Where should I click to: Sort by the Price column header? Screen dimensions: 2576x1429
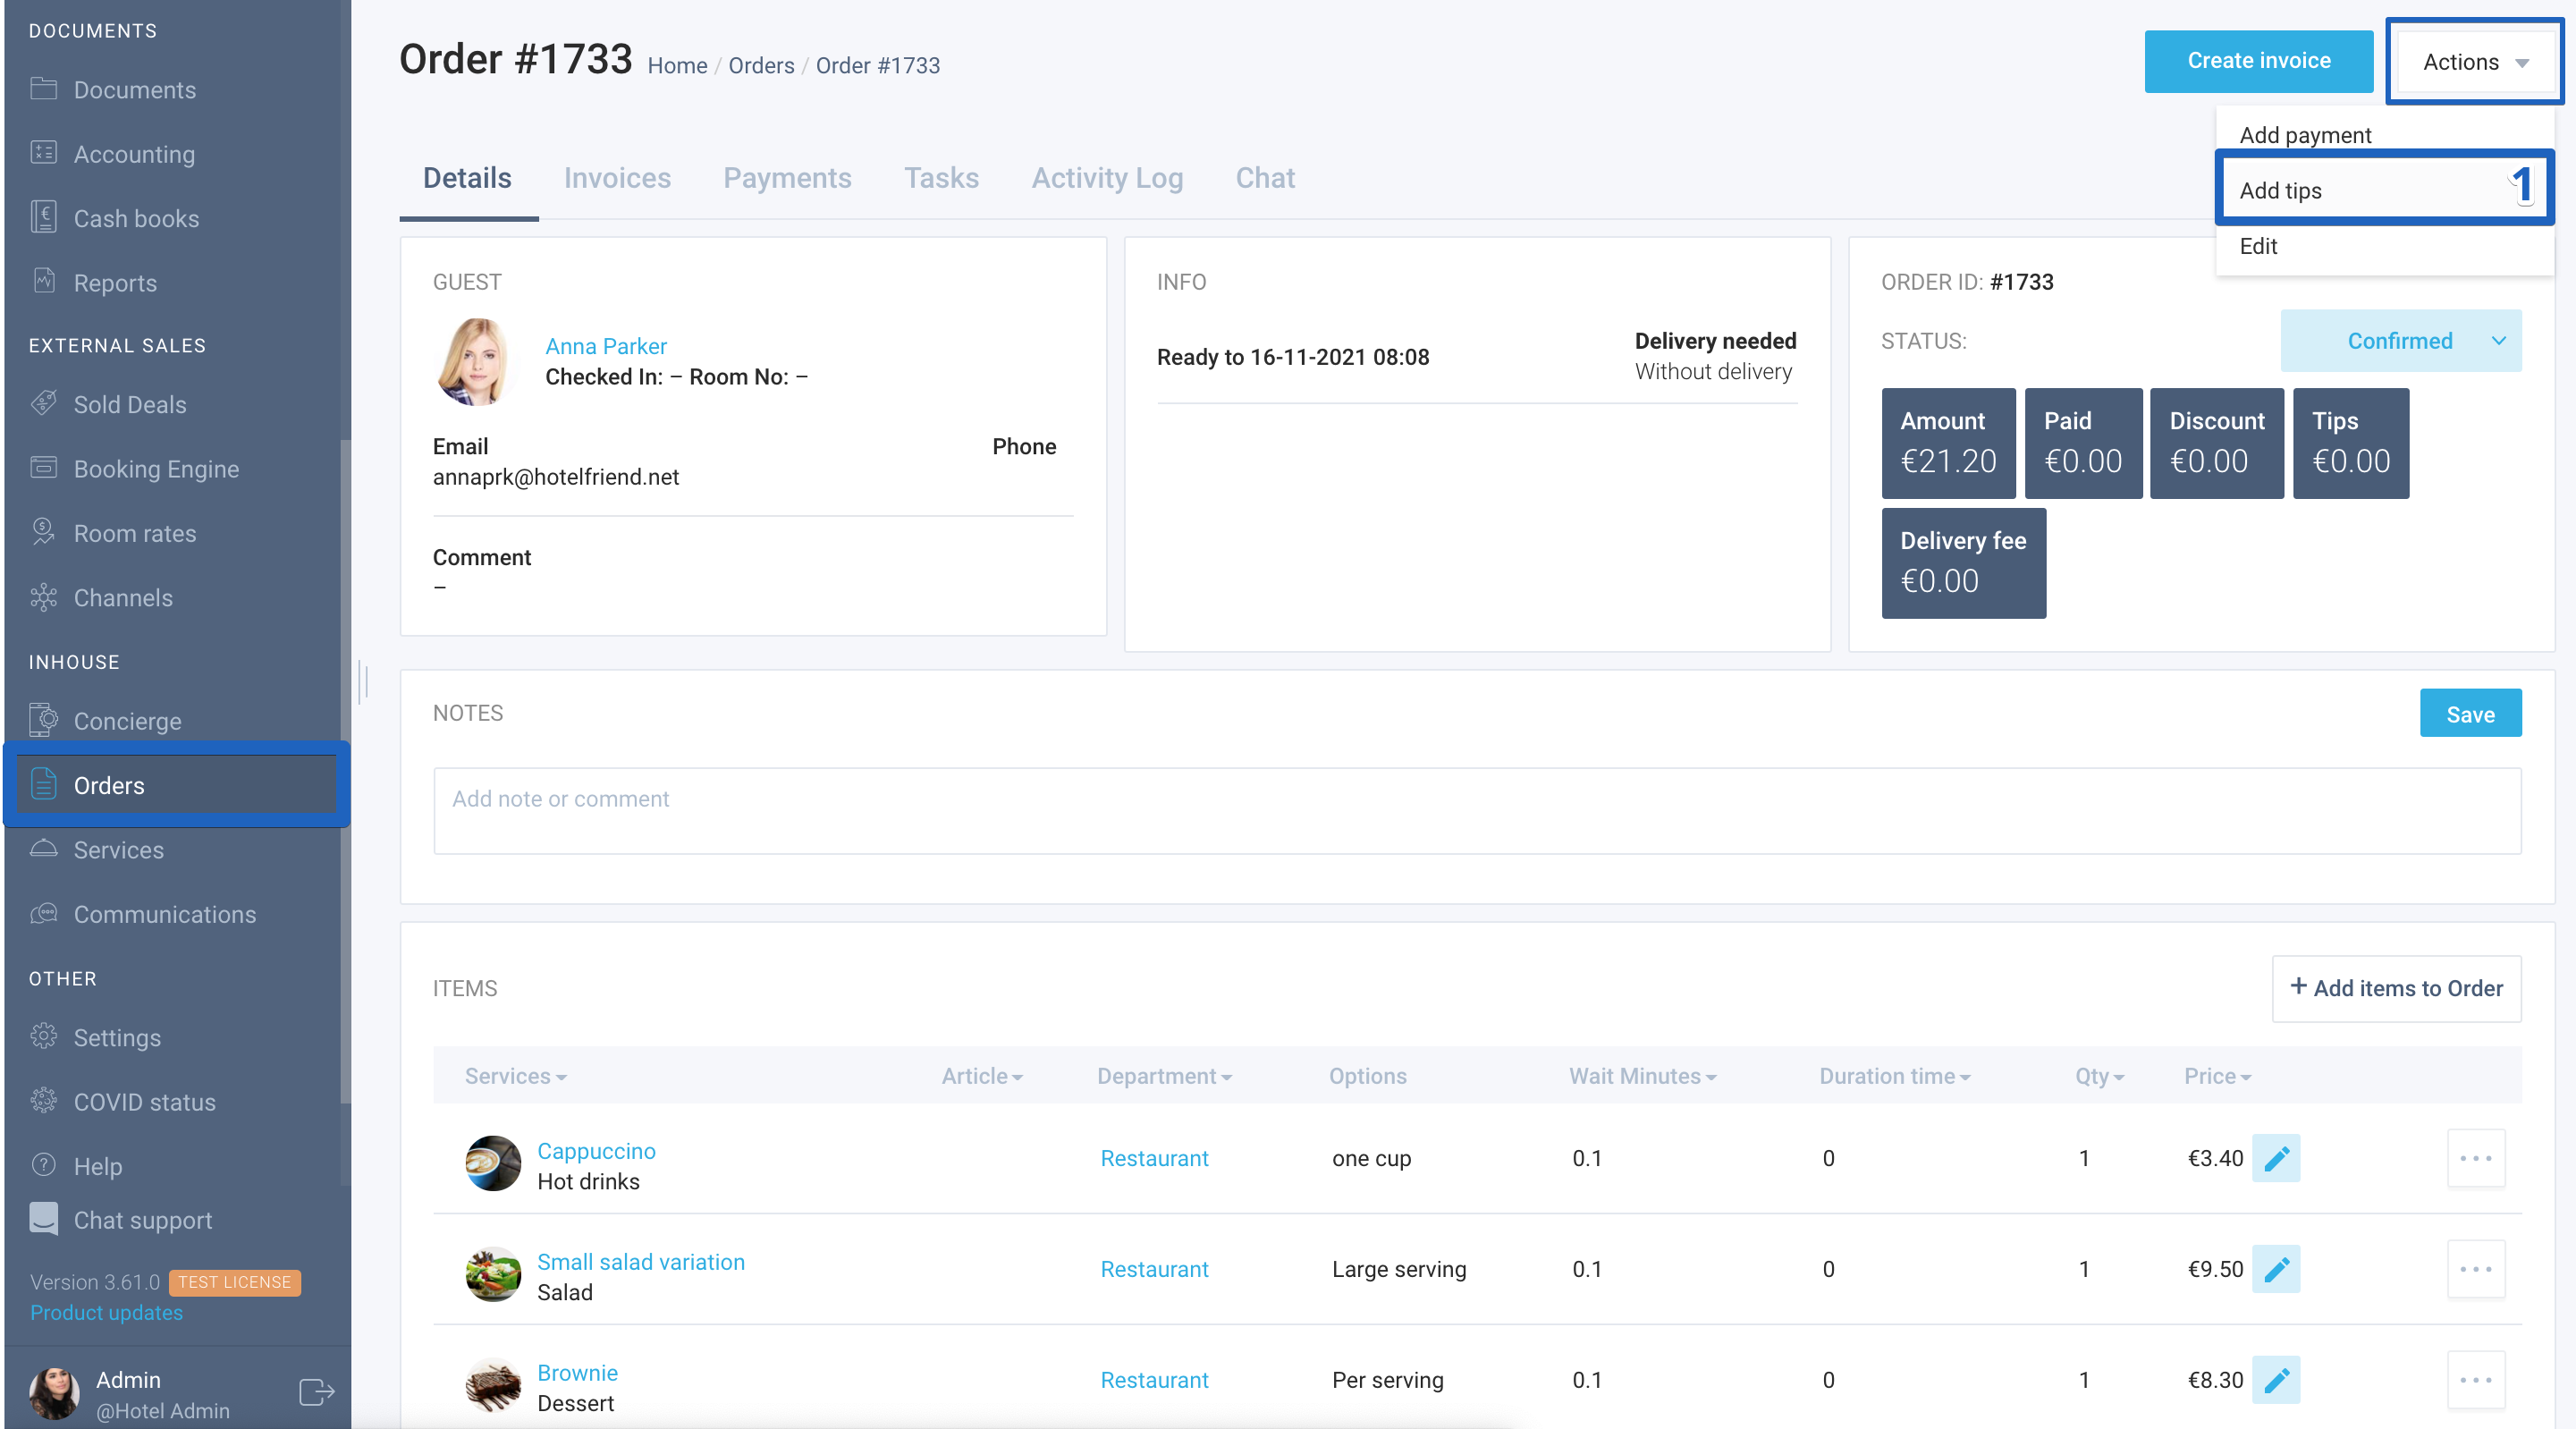pyautogui.click(x=2217, y=1076)
